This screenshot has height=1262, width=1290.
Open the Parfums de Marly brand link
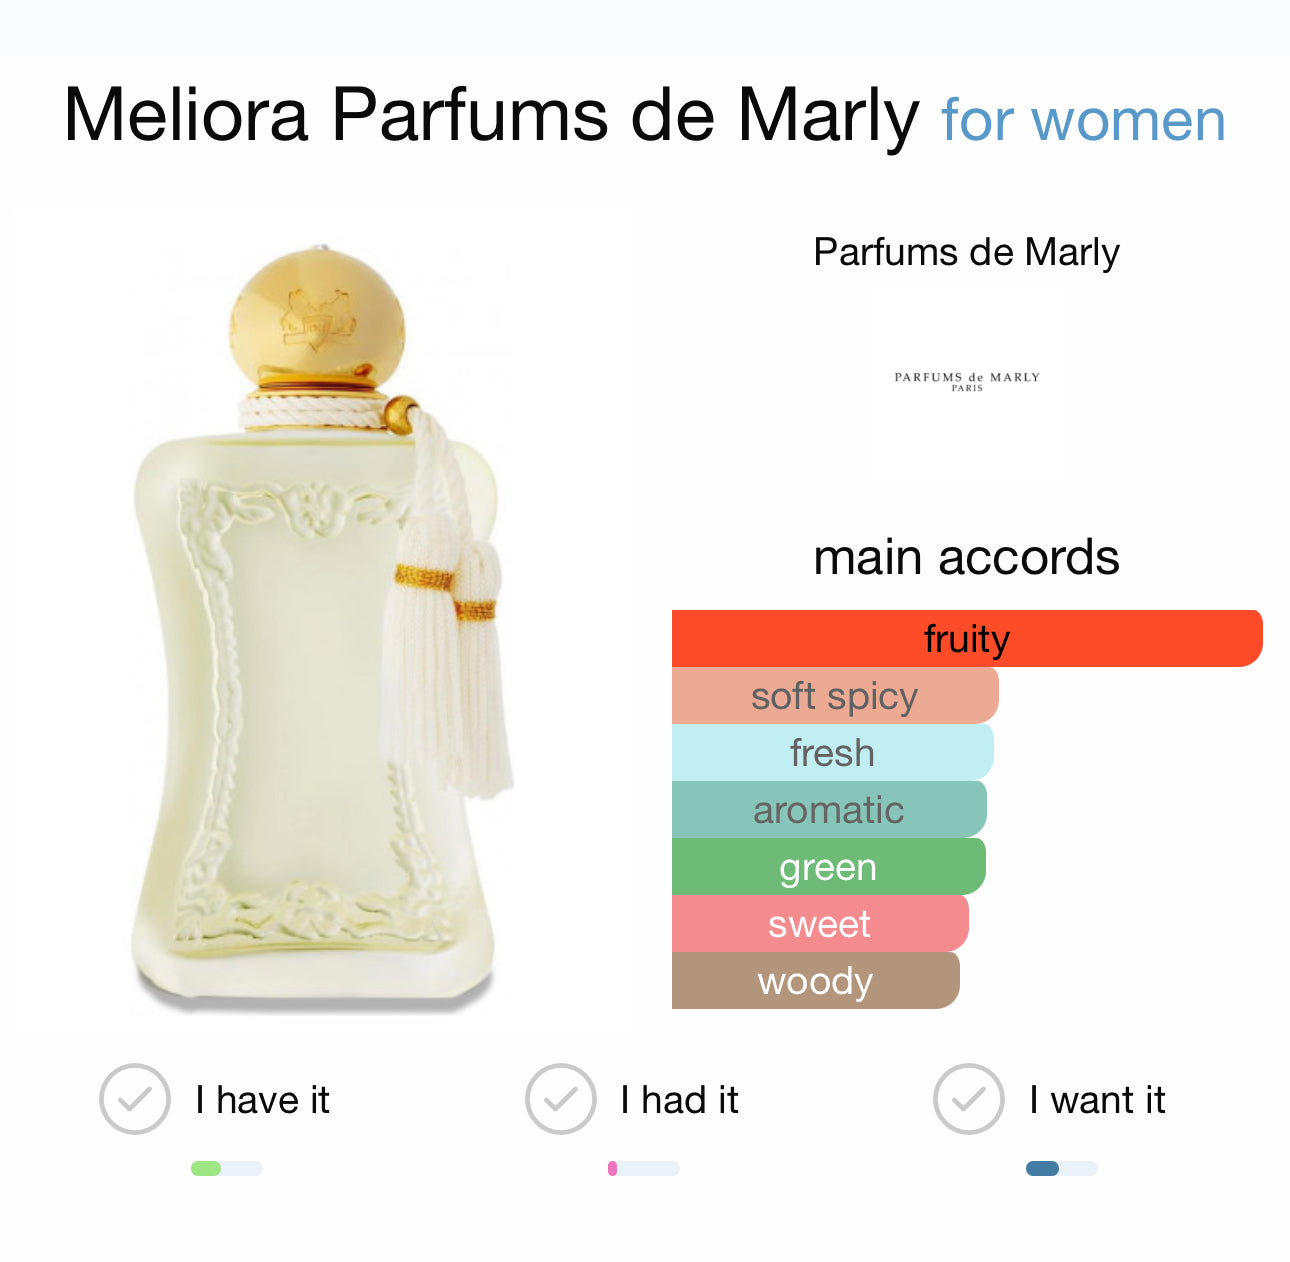click(x=966, y=252)
